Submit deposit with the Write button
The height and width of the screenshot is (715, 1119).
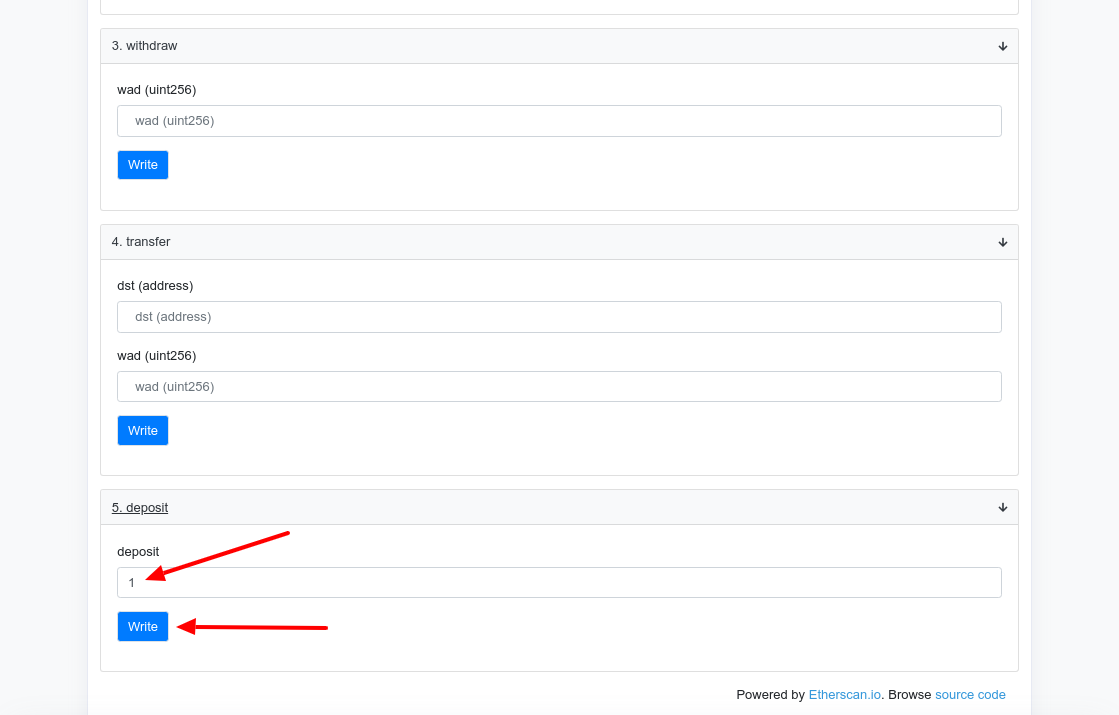pyautogui.click(x=143, y=626)
